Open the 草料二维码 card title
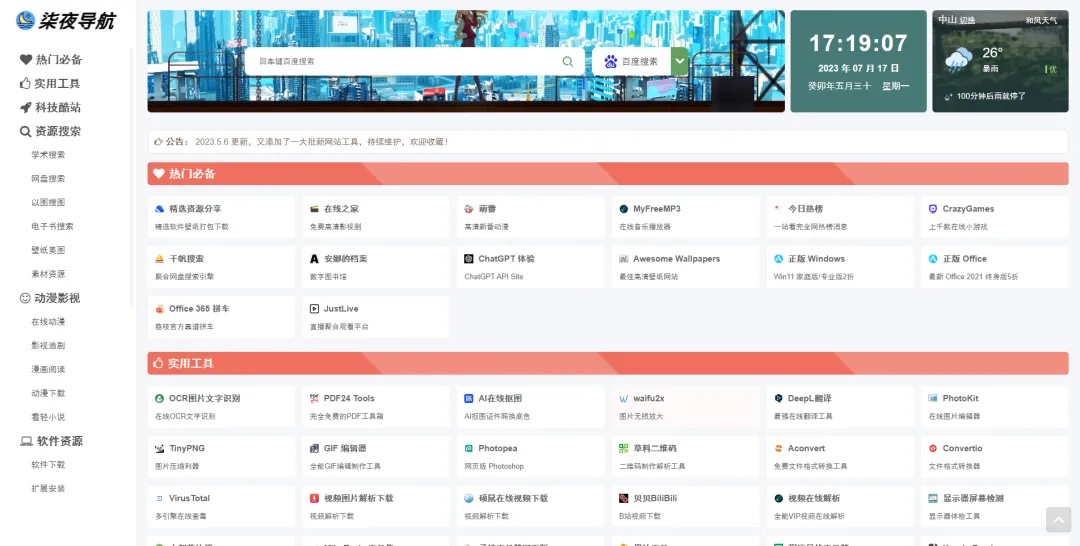The image size is (1080, 546). click(655, 448)
